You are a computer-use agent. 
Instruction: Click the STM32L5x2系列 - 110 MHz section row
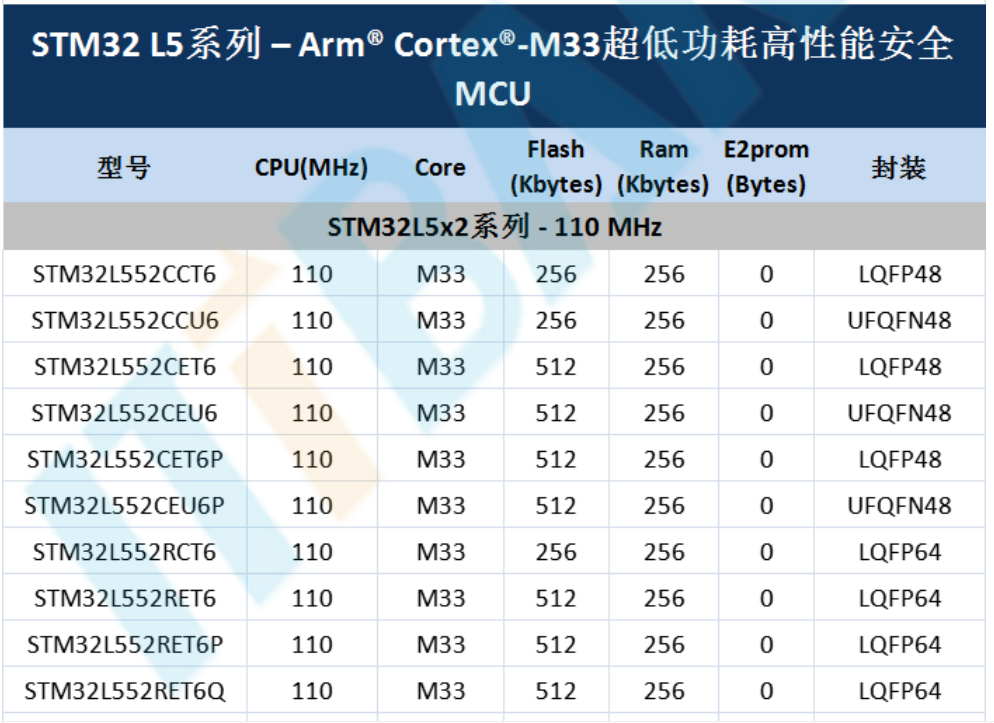point(494,226)
